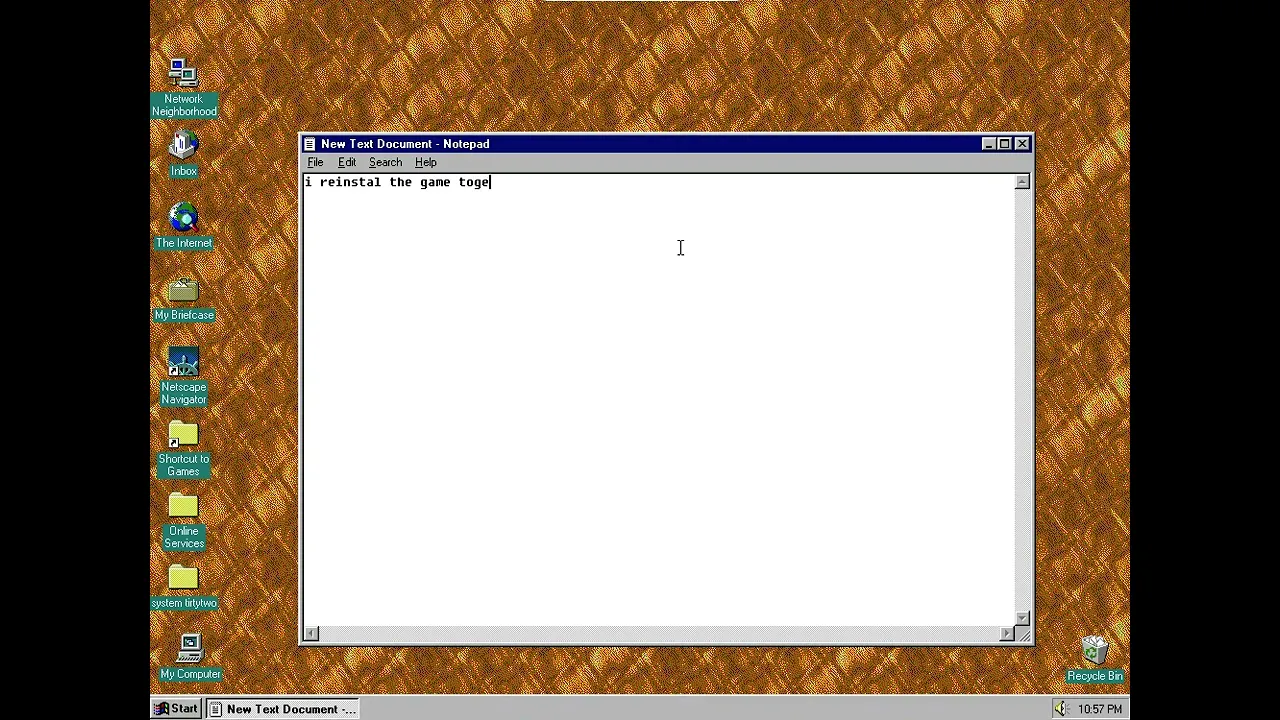
Task: Select the Shortcut to Games folder
Action: pyautogui.click(x=183, y=436)
